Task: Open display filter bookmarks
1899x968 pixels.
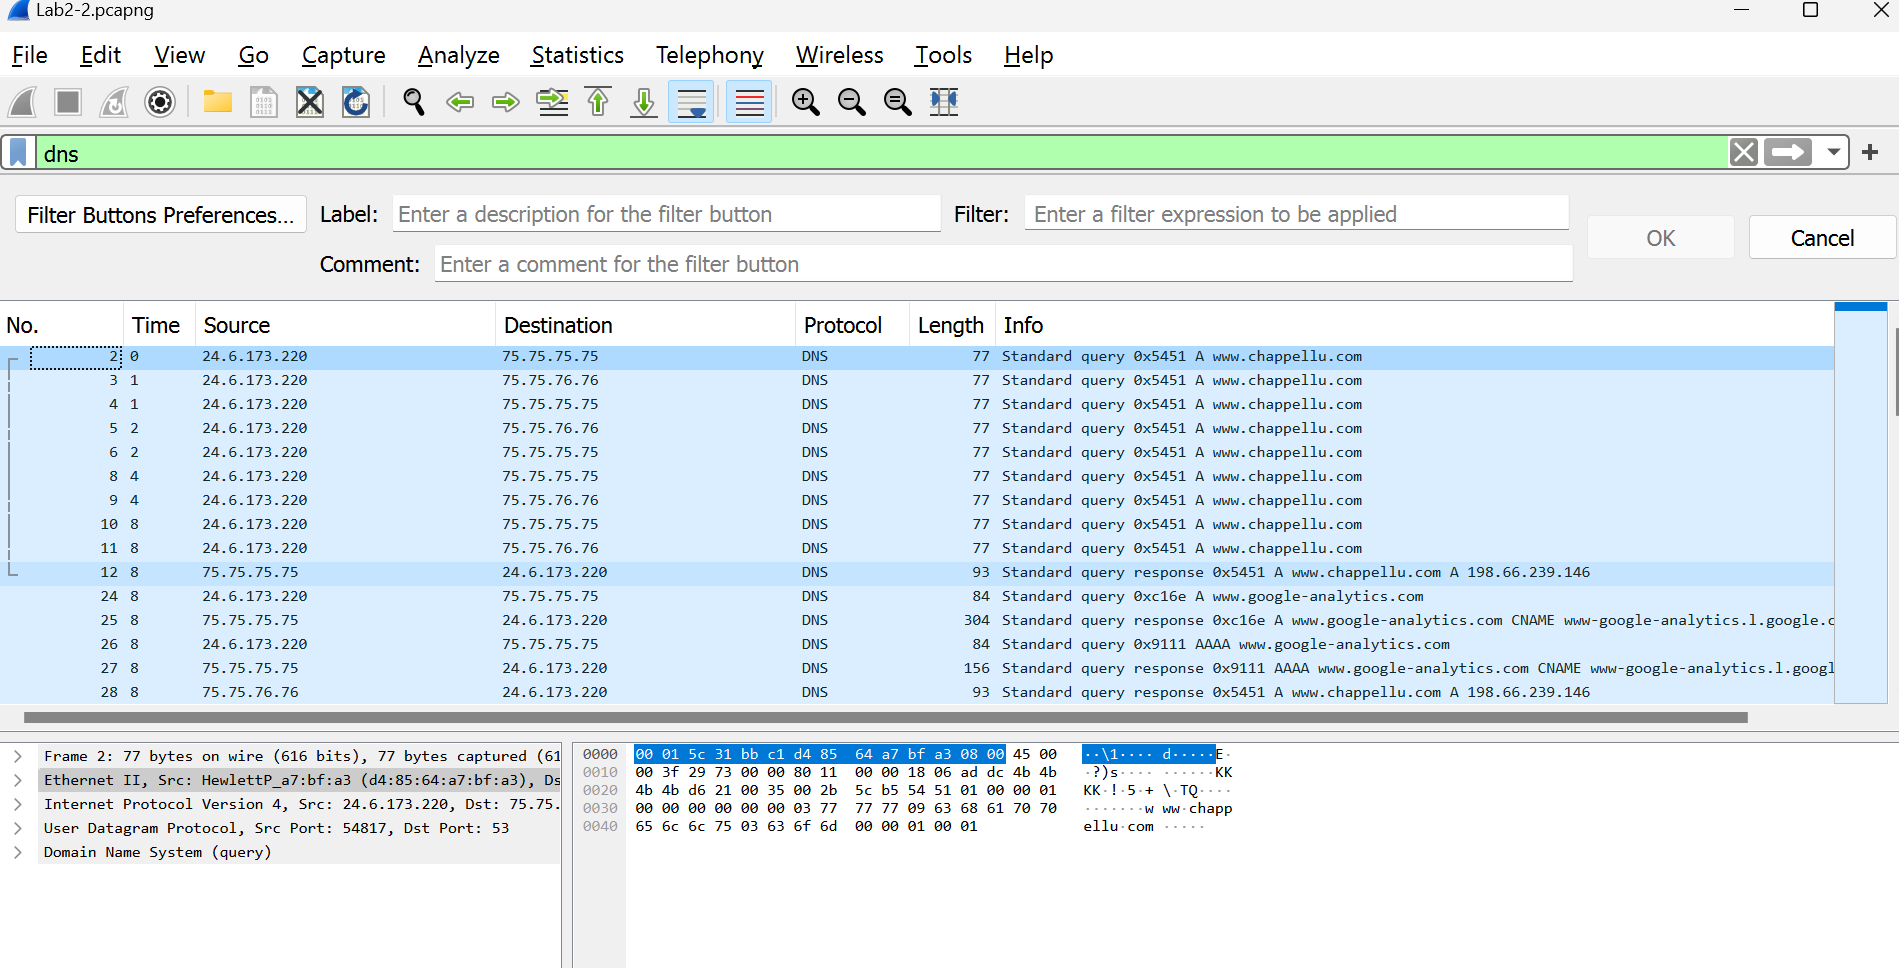Action: pyautogui.click(x=18, y=153)
